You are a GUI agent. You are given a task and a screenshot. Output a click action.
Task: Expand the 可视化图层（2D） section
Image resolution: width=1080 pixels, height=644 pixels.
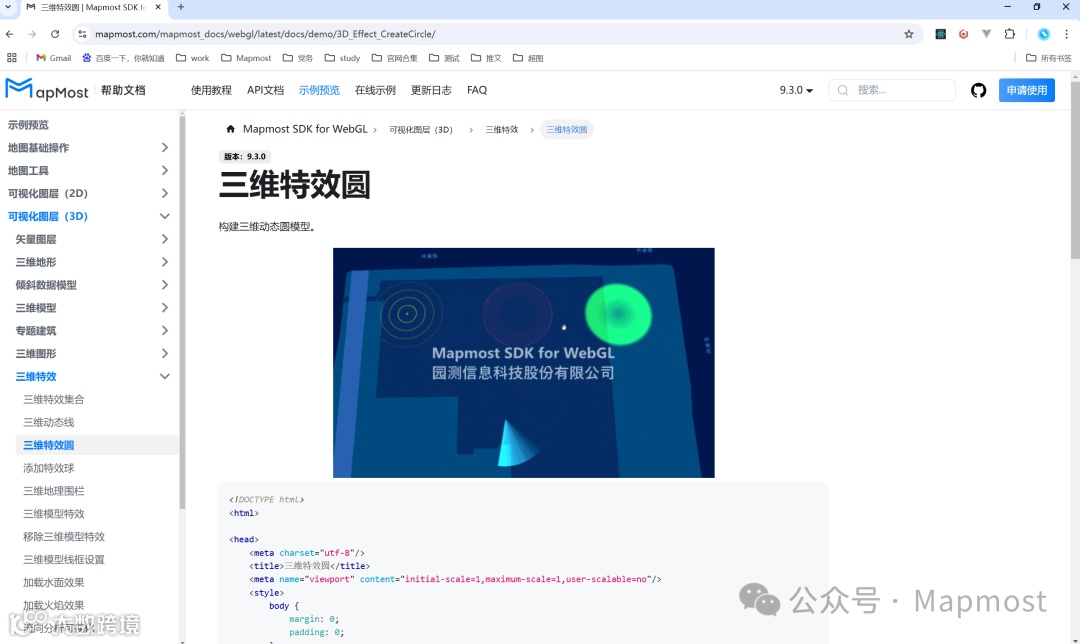click(x=165, y=193)
